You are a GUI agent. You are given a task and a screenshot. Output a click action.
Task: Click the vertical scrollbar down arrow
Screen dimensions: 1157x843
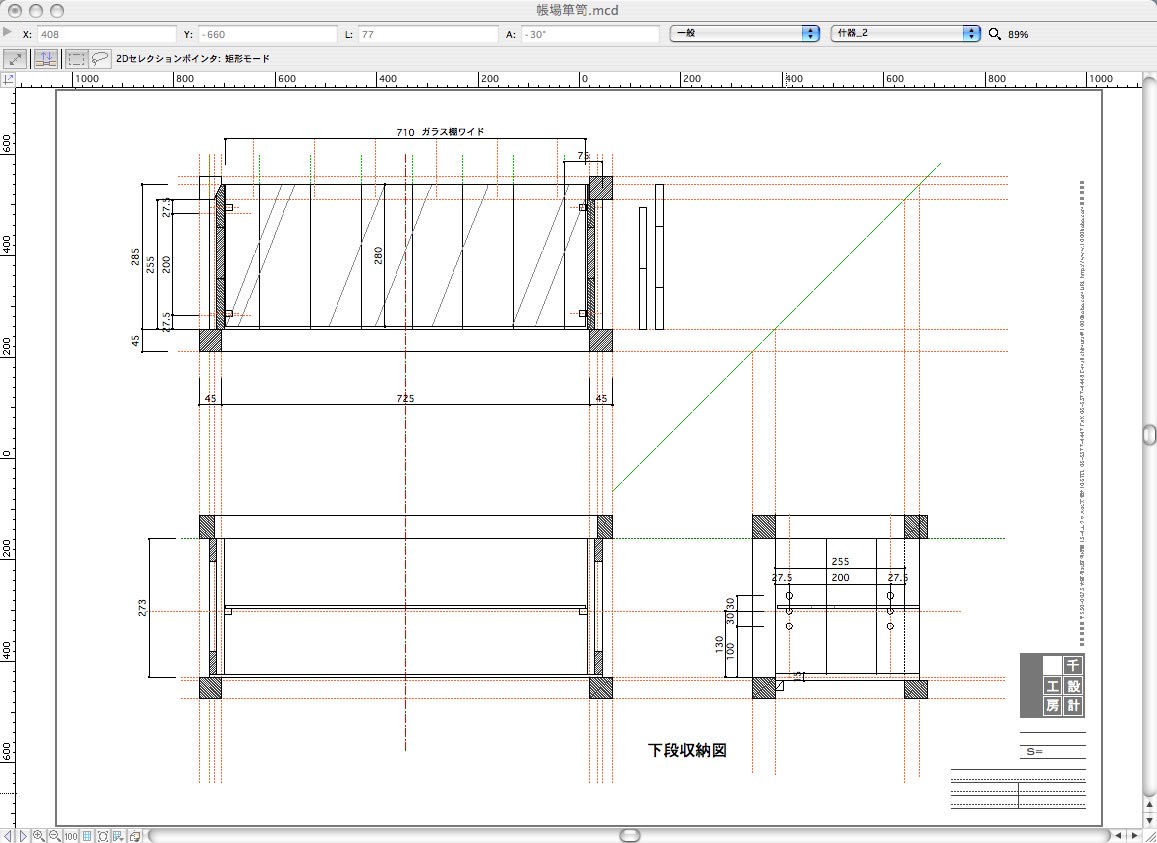click(x=1150, y=819)
